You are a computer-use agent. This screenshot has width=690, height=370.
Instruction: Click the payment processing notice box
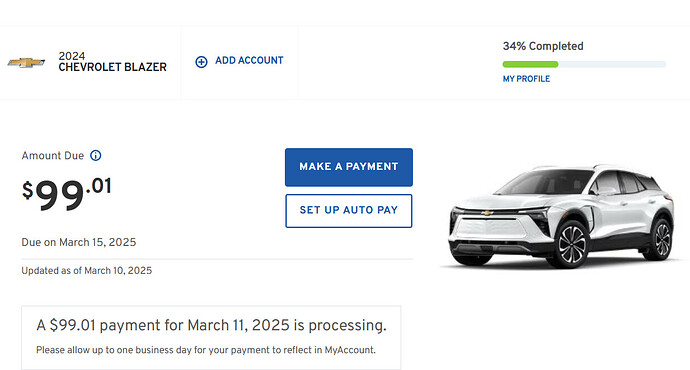[x=211, y=337]
